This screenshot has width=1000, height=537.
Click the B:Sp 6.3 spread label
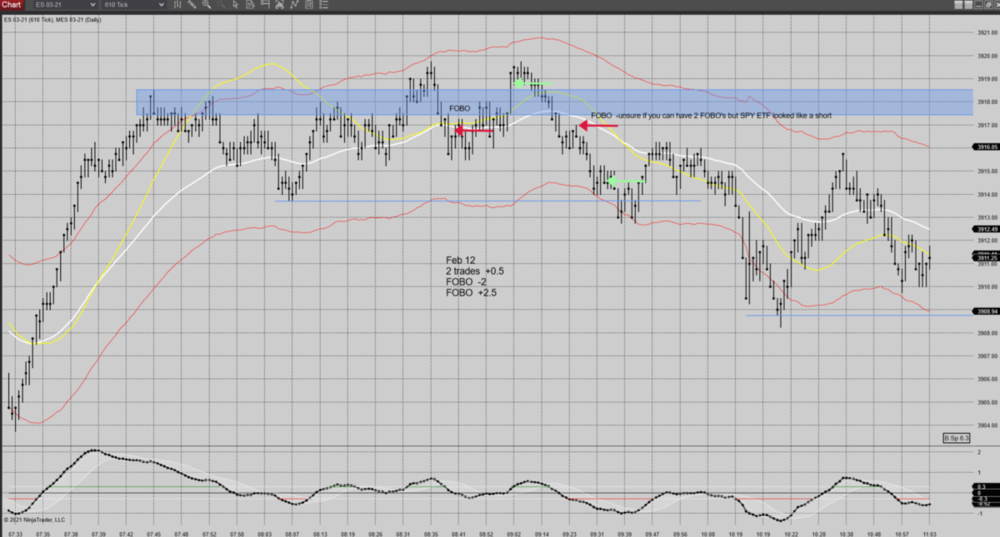(956, 438)
